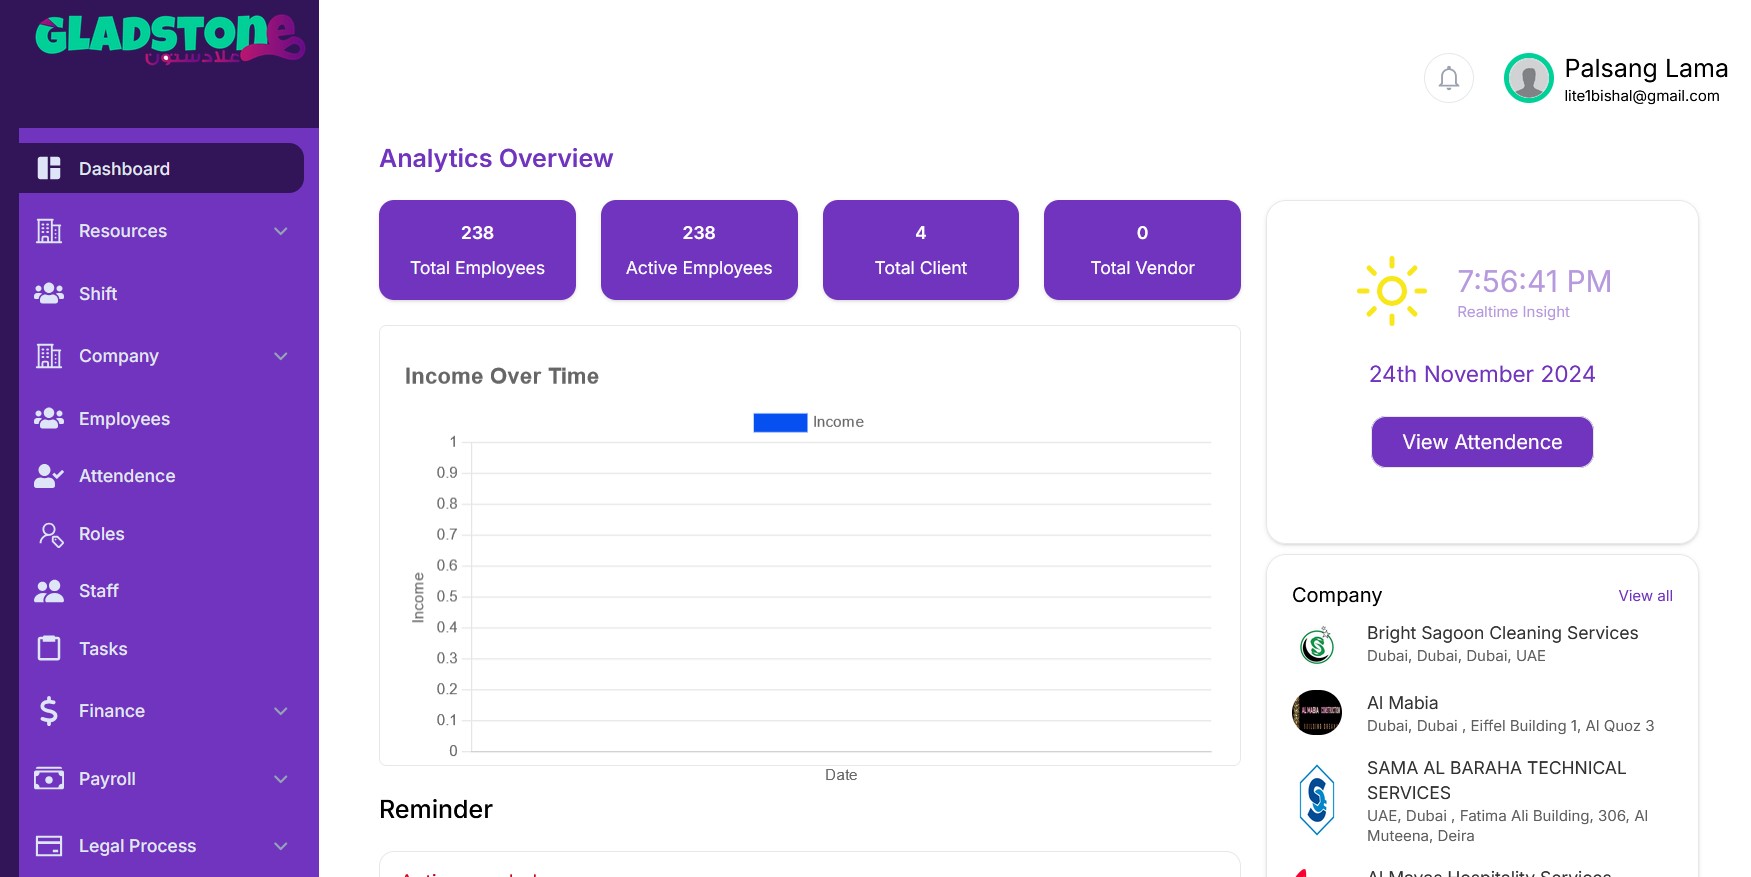
Task: Click the Roles icon in sidebar
Action: click(x=50, y=534)
